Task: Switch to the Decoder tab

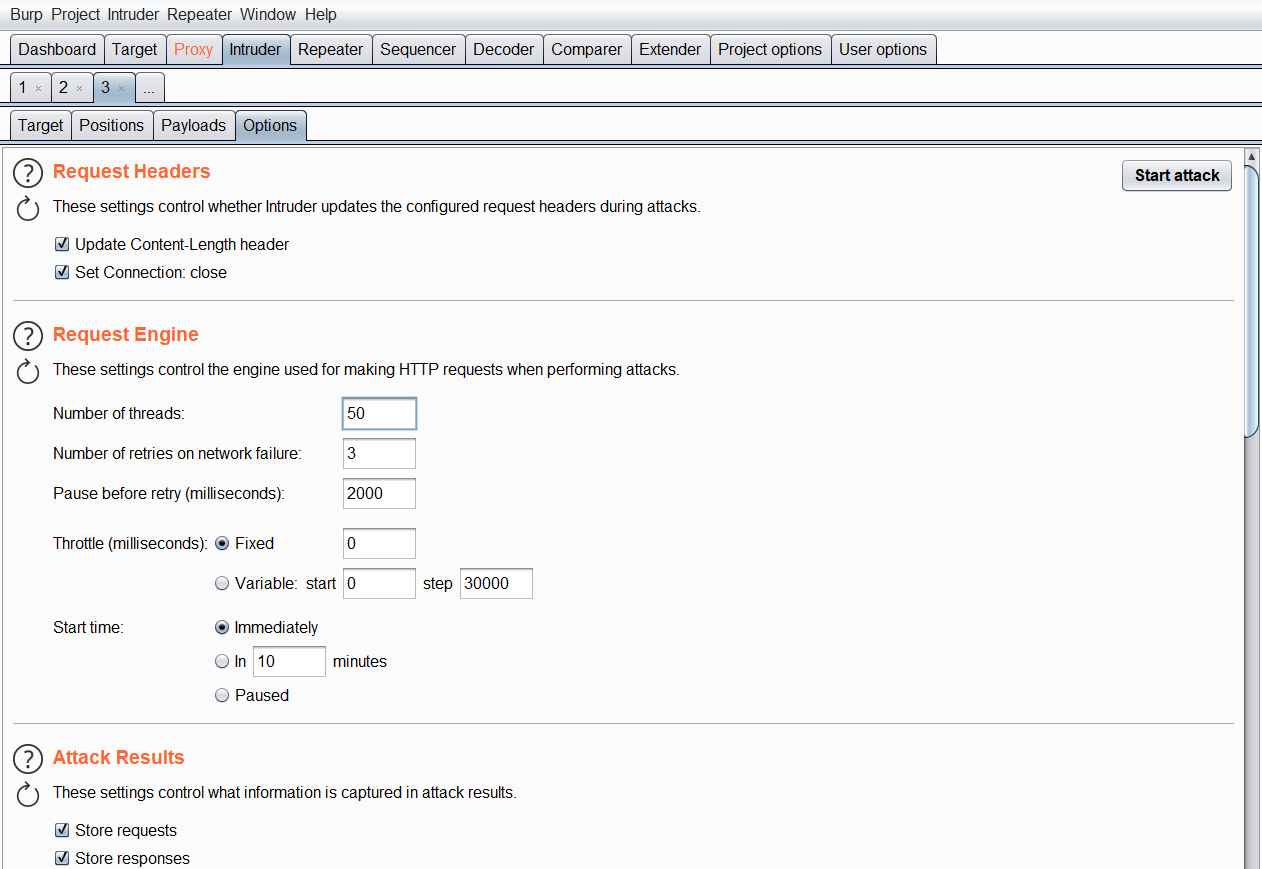Action: tap(504, 49)
